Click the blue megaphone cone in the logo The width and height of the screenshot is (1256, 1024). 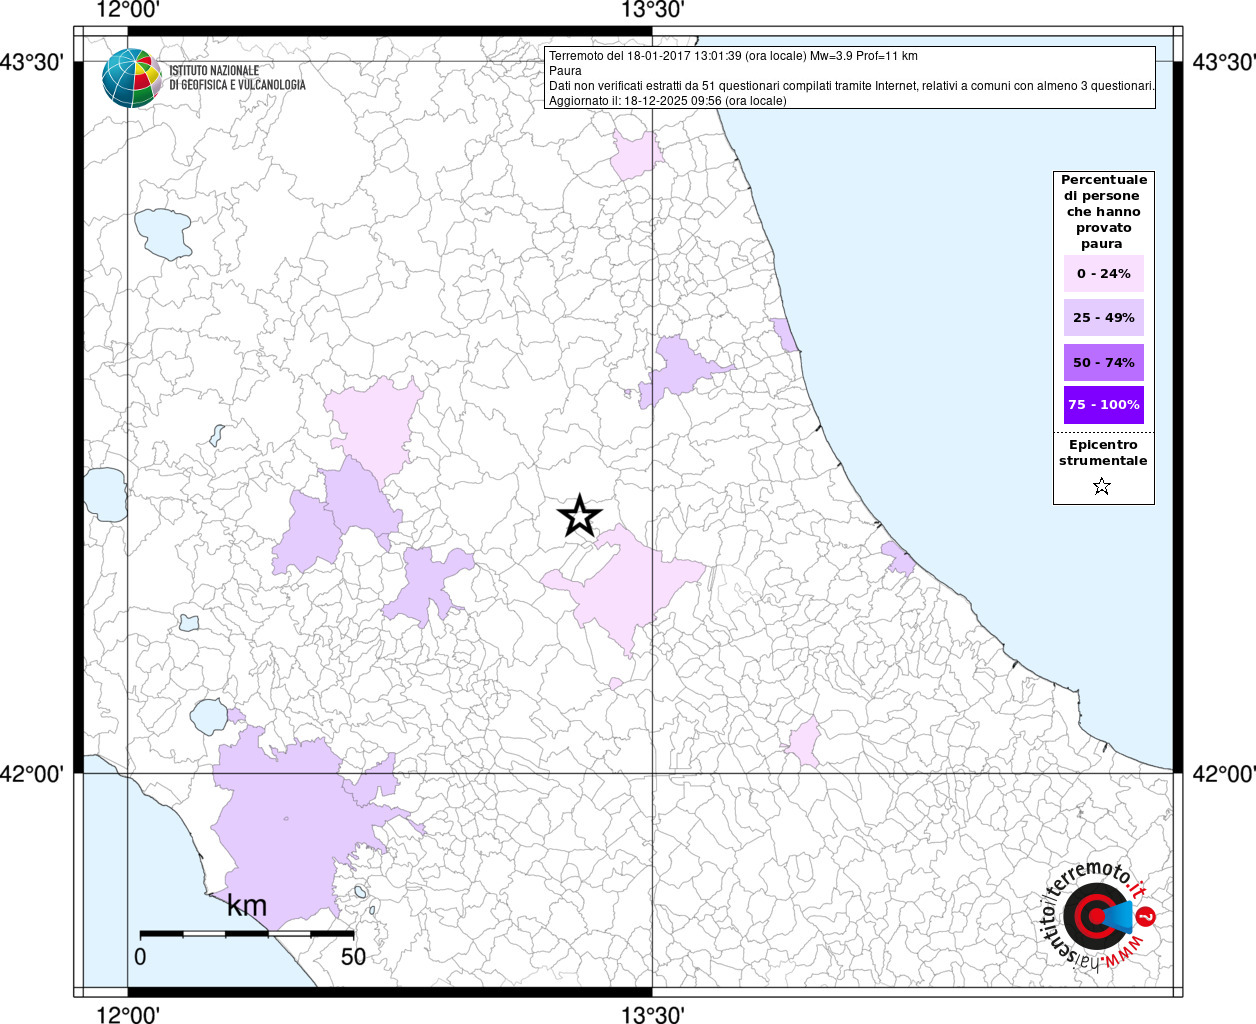1122,916
